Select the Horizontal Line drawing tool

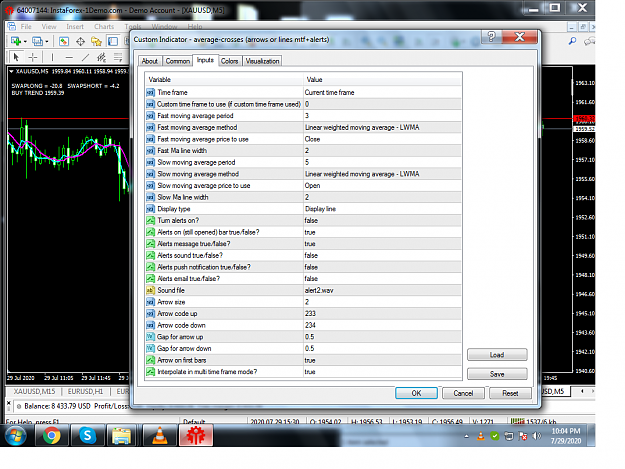click(69, 57)
